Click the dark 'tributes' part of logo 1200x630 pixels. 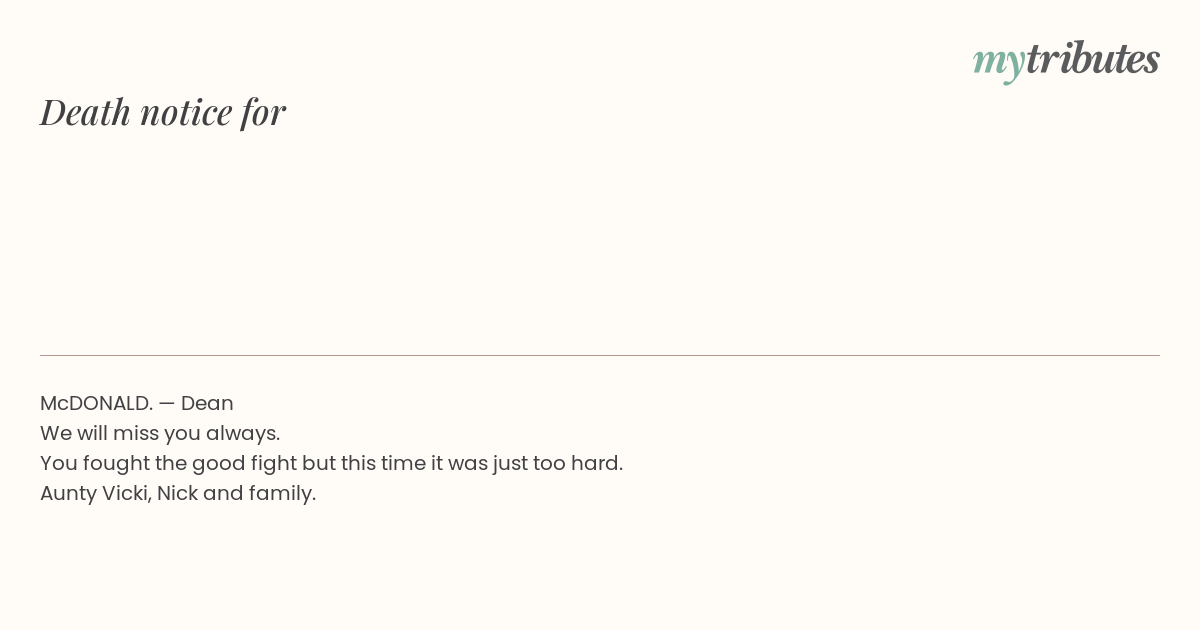coord(1093,59)
